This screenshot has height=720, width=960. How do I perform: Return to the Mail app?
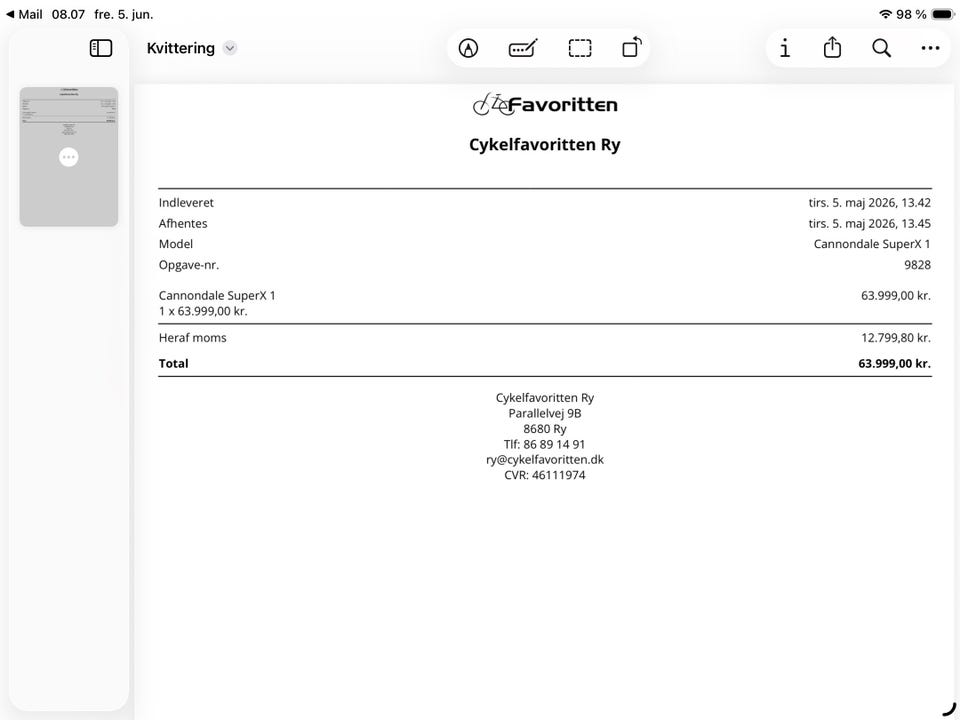(24, 14)
